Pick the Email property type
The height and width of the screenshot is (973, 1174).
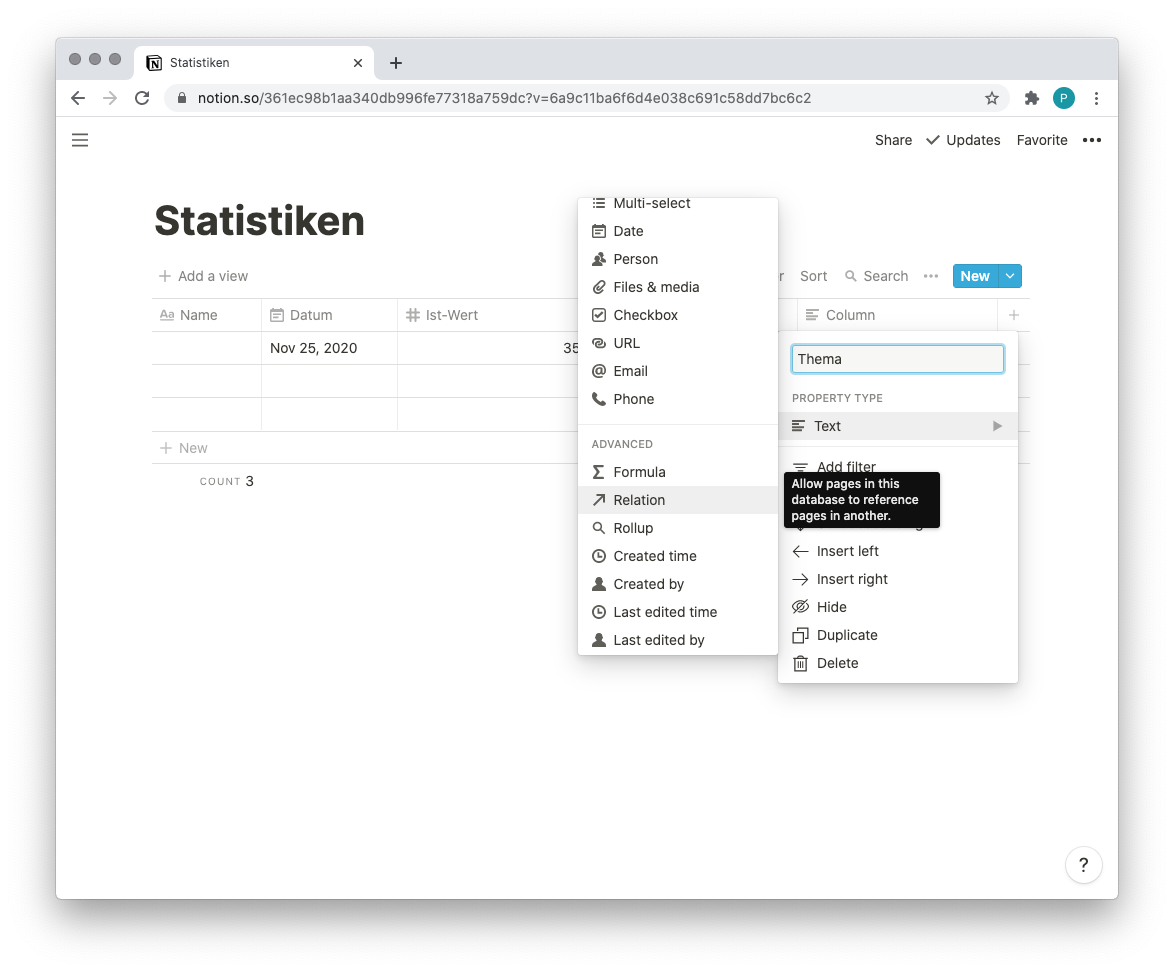(678, 371)
